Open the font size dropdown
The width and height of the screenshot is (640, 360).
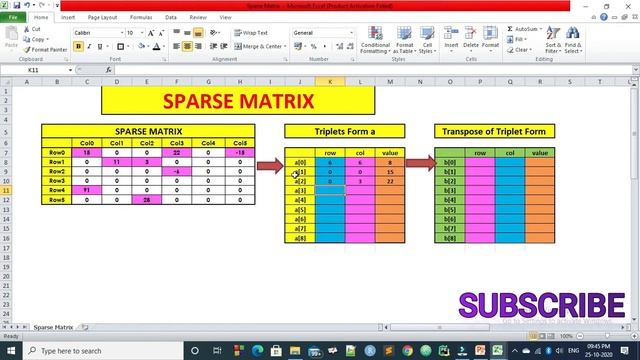[142, 33]
